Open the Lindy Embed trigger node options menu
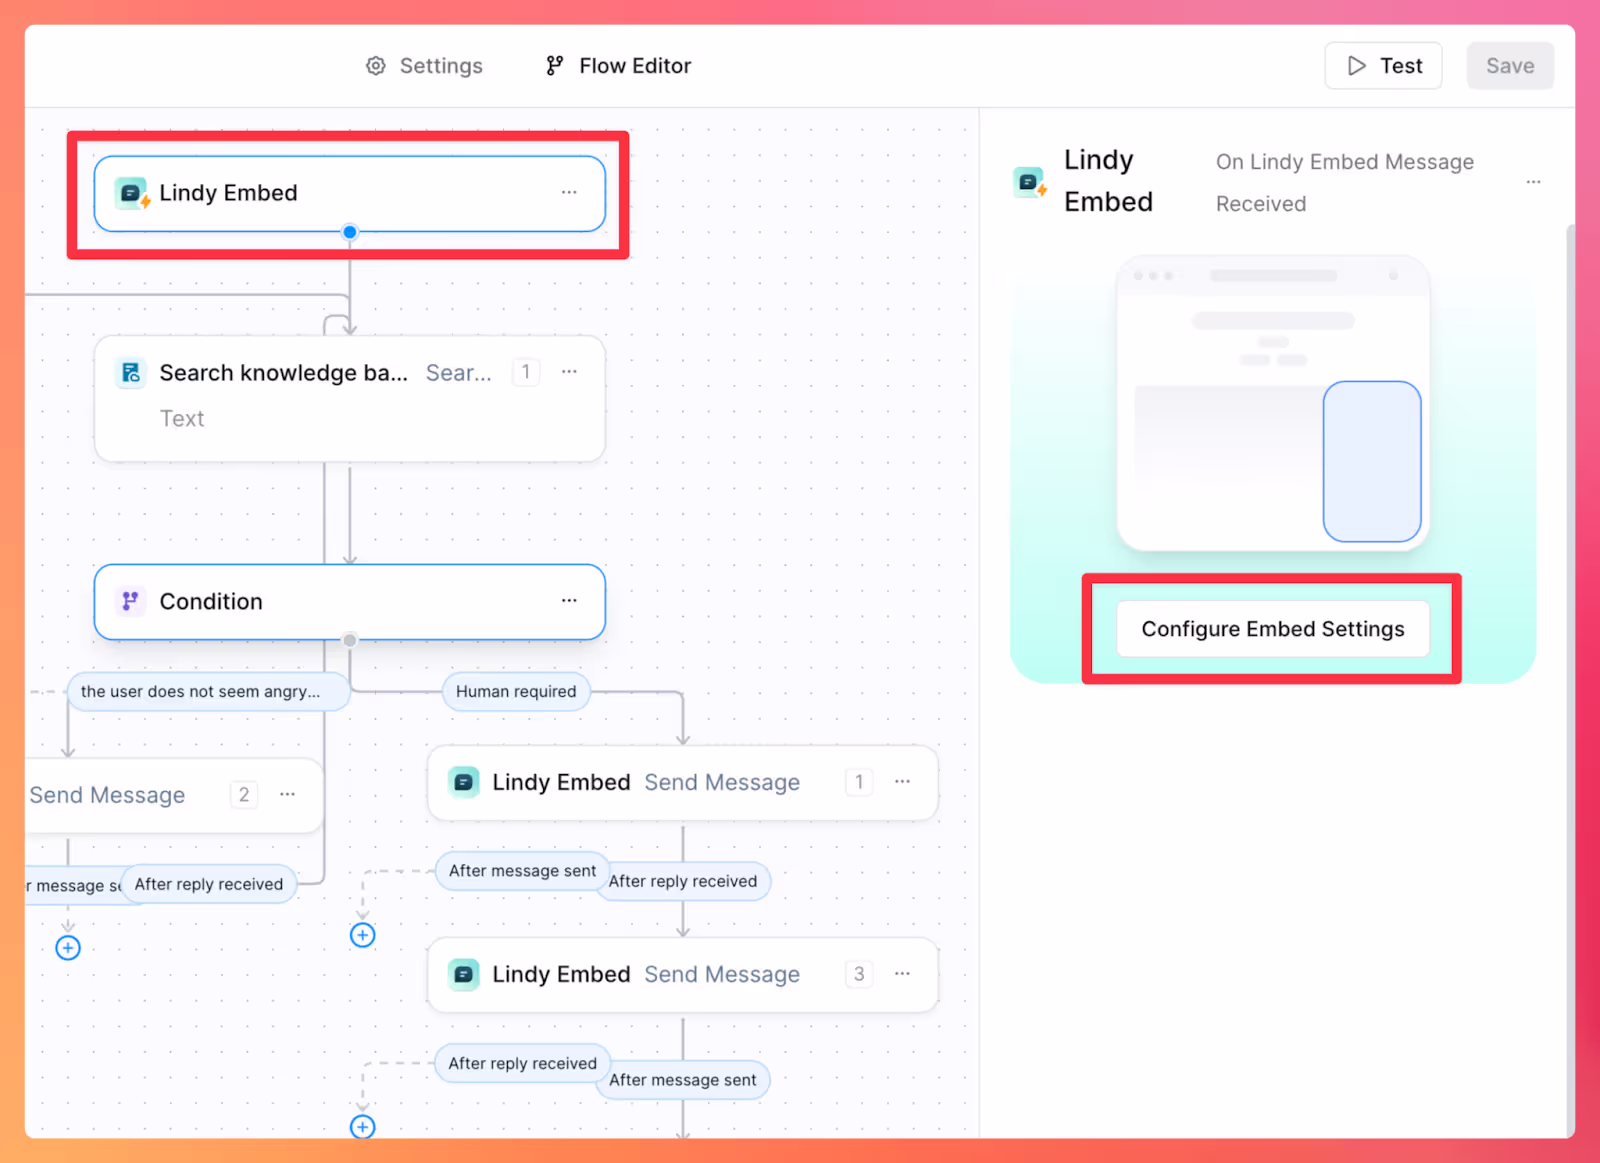Screen dimensions: 1600x1163 click(x=569, y=192)
